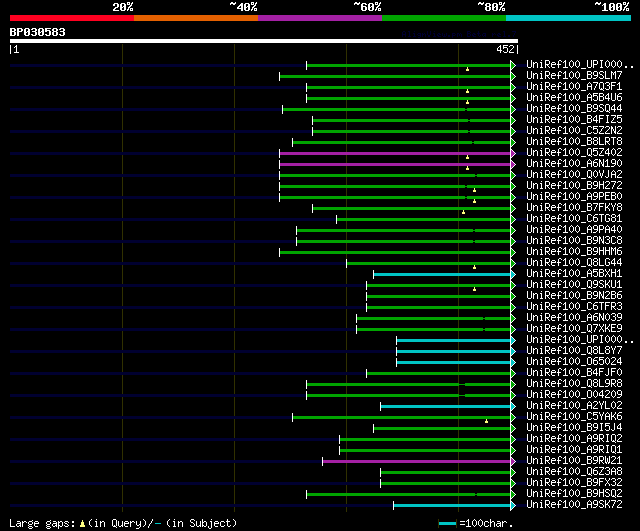
Task: Select the BP030583 query name
Action: [38, 32]
